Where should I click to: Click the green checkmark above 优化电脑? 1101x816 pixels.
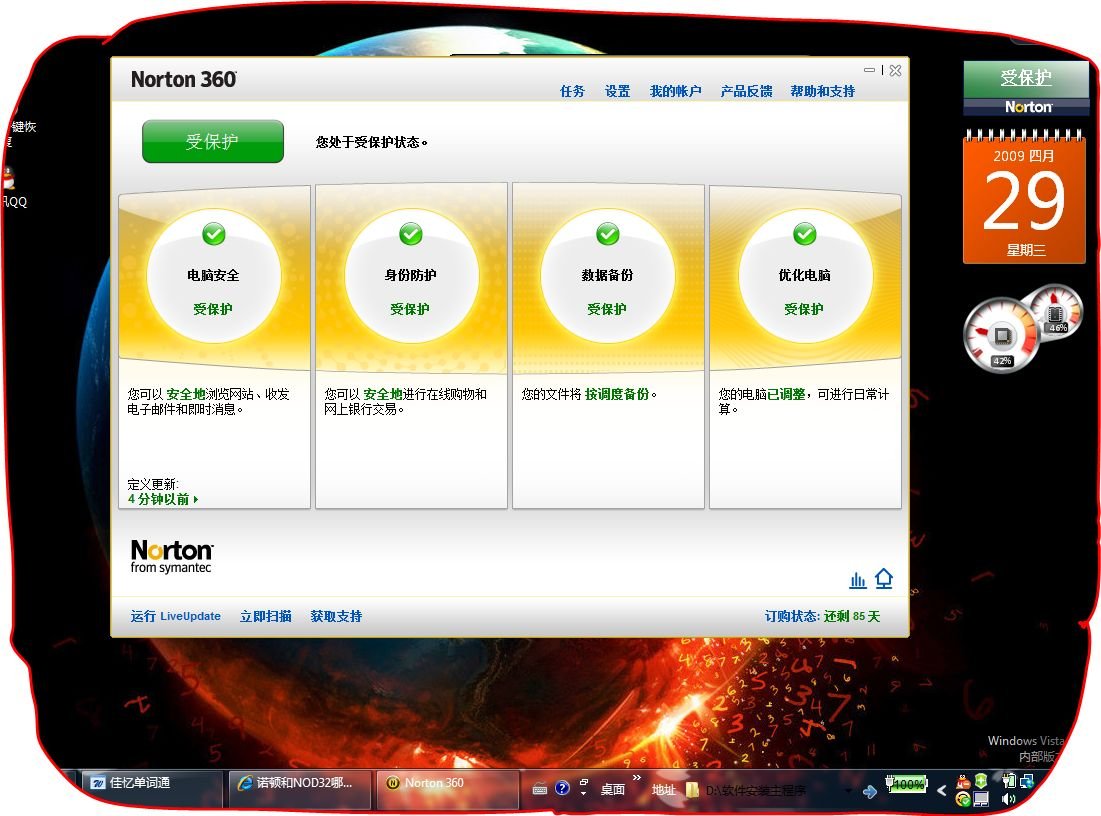point(805,234)
